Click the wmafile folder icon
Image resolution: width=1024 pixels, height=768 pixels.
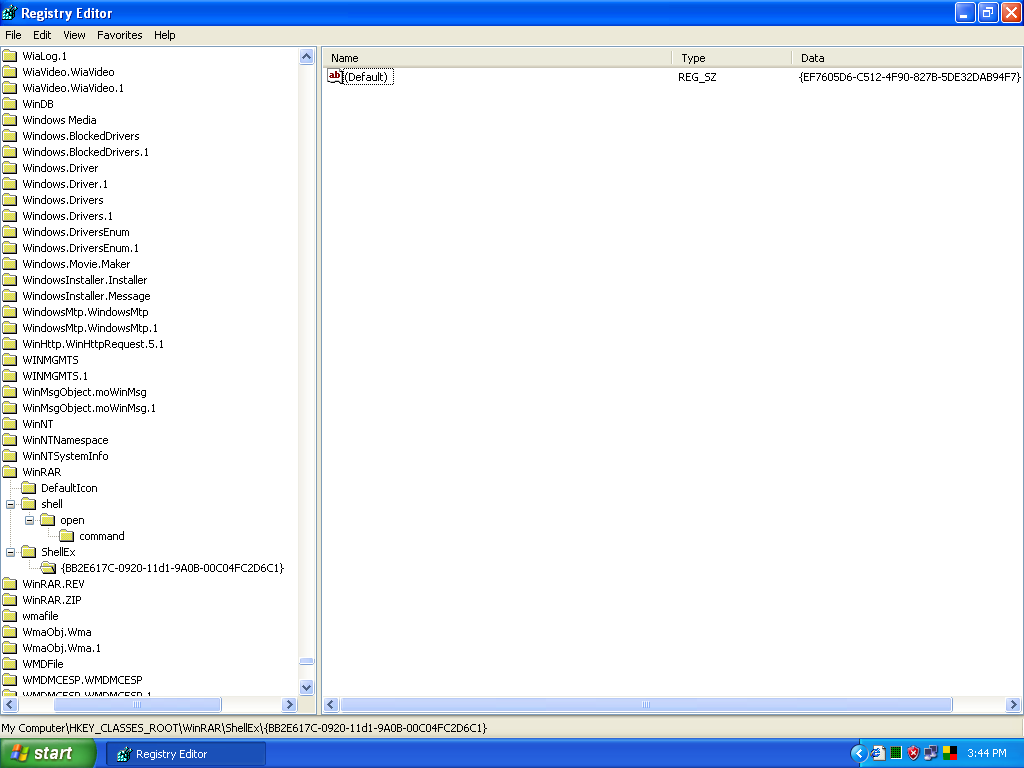pos(10,616)
